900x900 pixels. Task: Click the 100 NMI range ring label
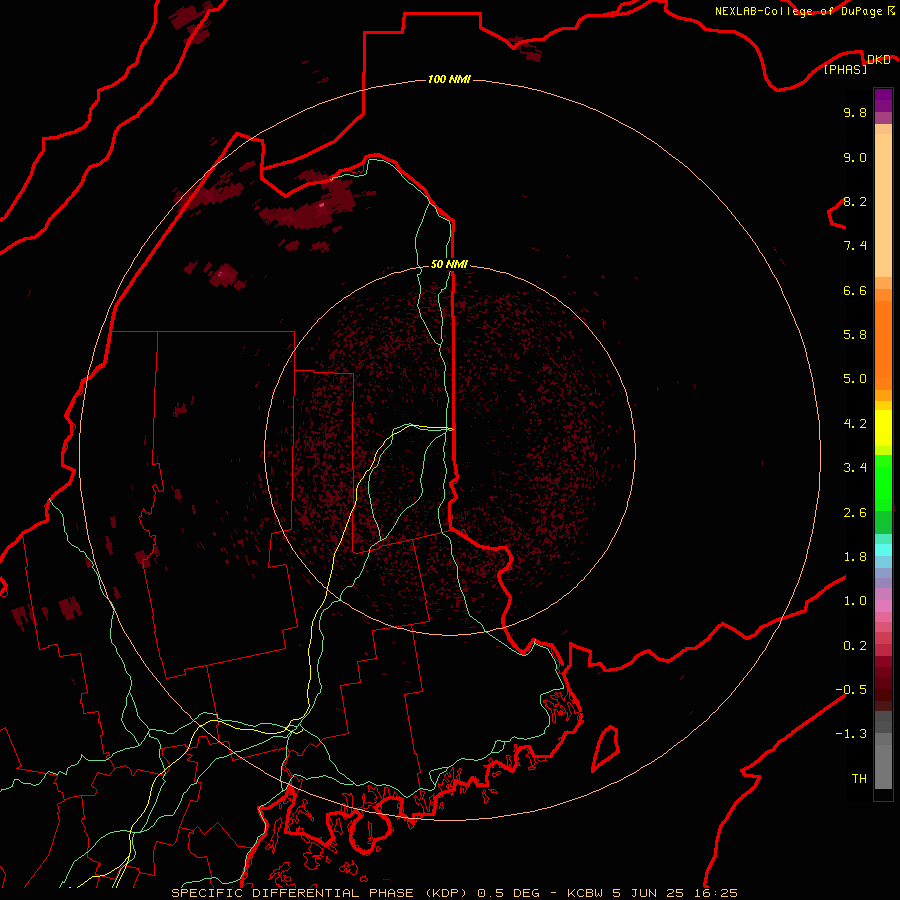click(x=449, y=79)
